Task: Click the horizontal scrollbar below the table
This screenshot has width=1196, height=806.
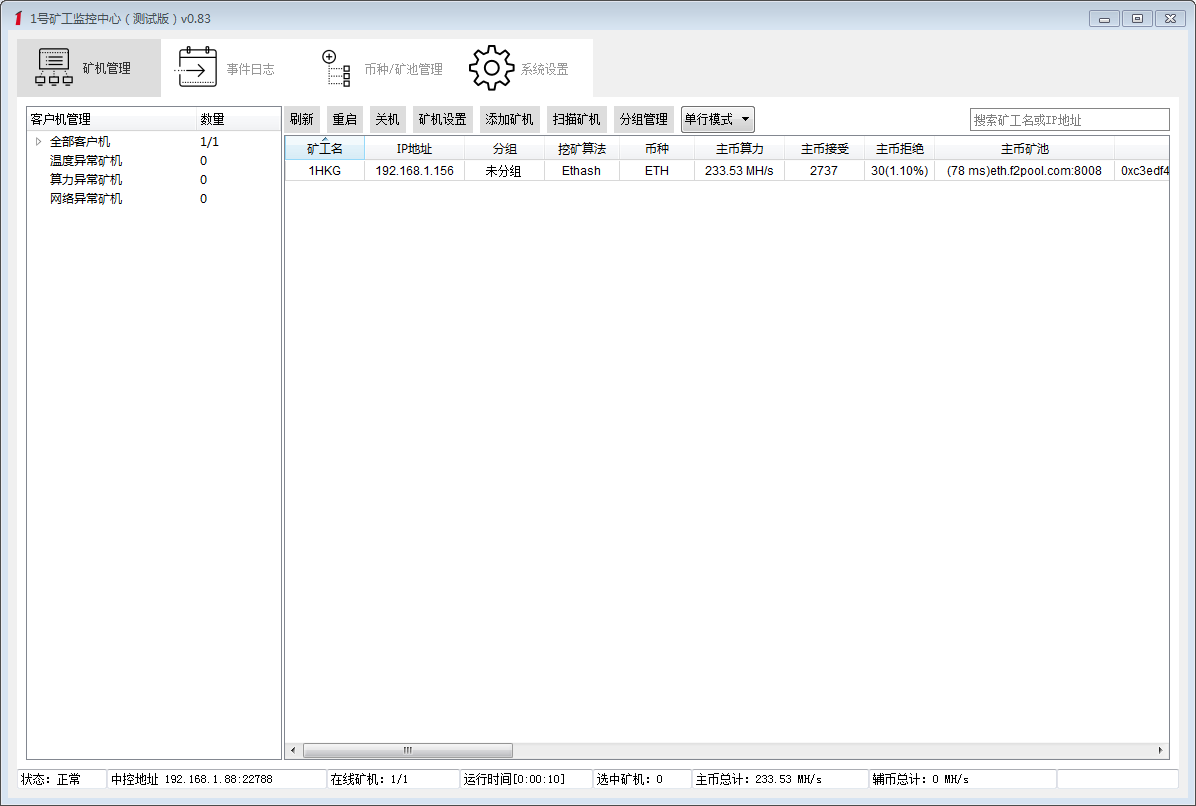Action: 408,750
